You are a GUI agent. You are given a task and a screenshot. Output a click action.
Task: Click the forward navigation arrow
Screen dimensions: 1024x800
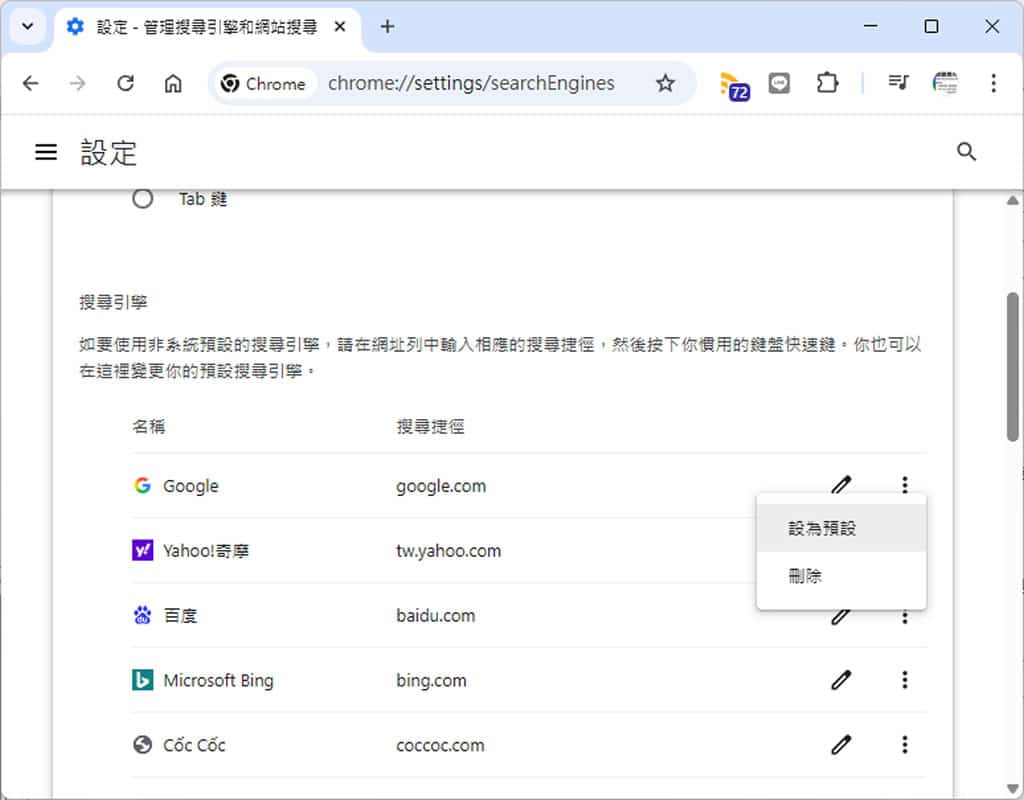click(x=78, y=84)
